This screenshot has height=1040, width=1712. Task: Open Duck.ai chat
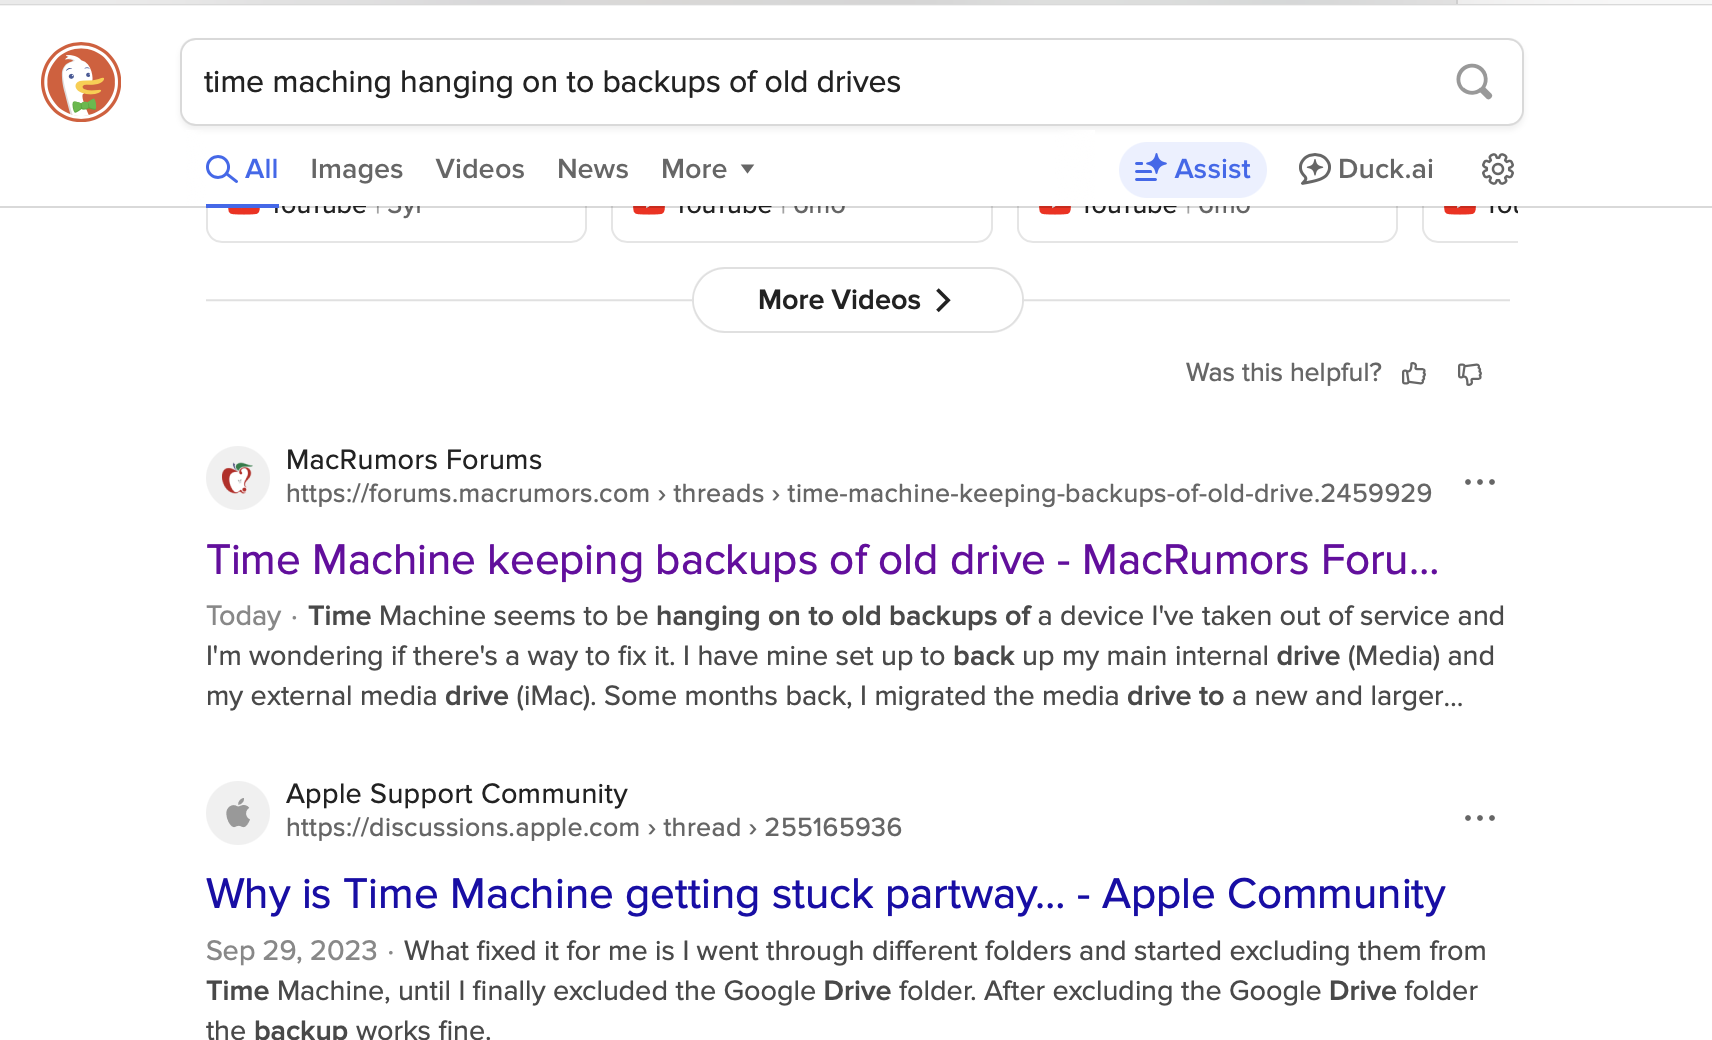1366,169
